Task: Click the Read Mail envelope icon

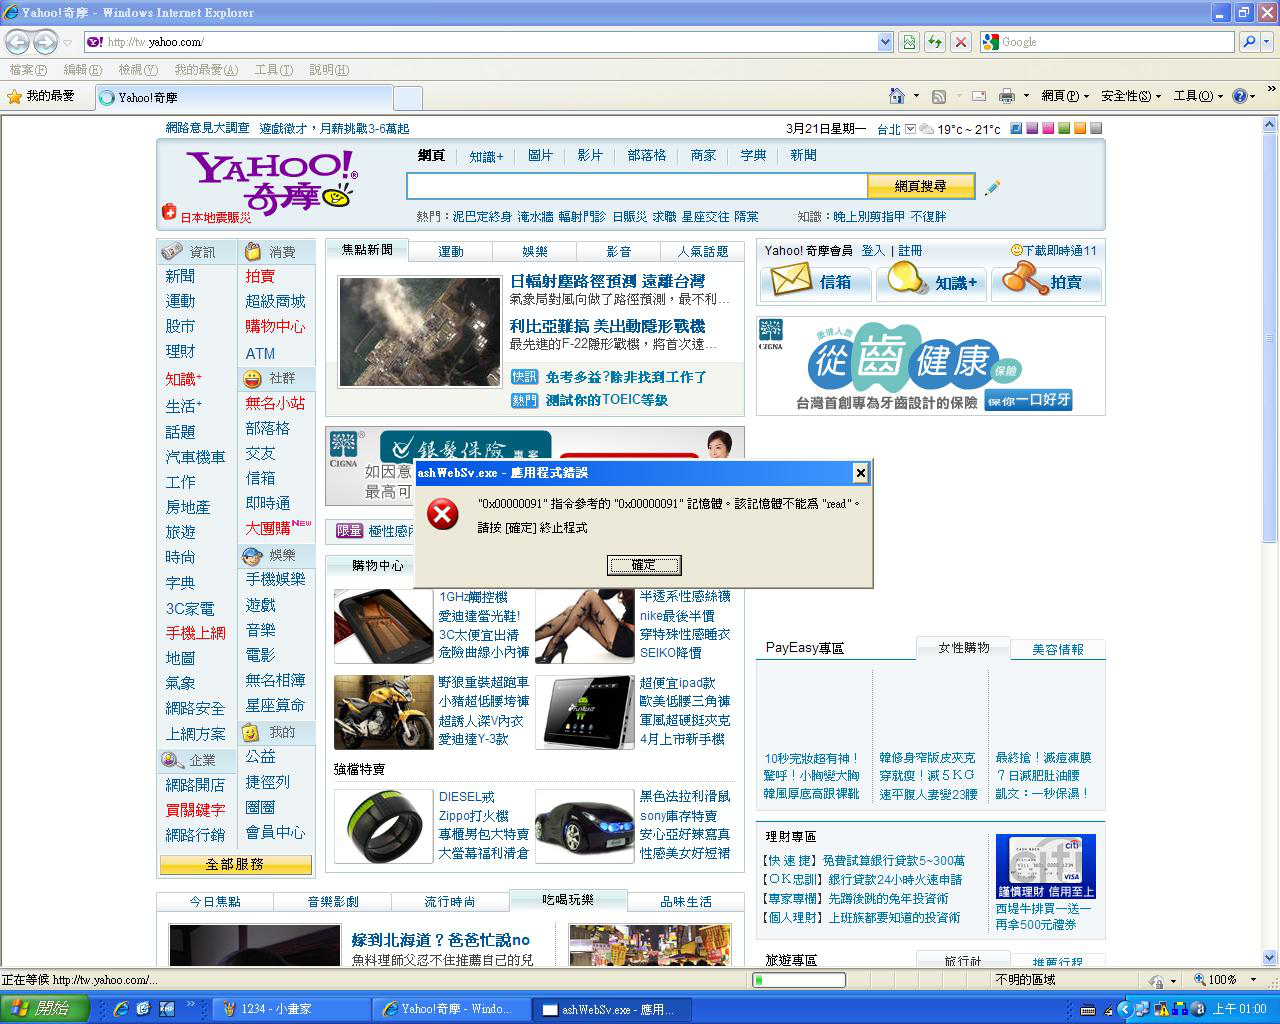Action: click(x=979, y=96)
